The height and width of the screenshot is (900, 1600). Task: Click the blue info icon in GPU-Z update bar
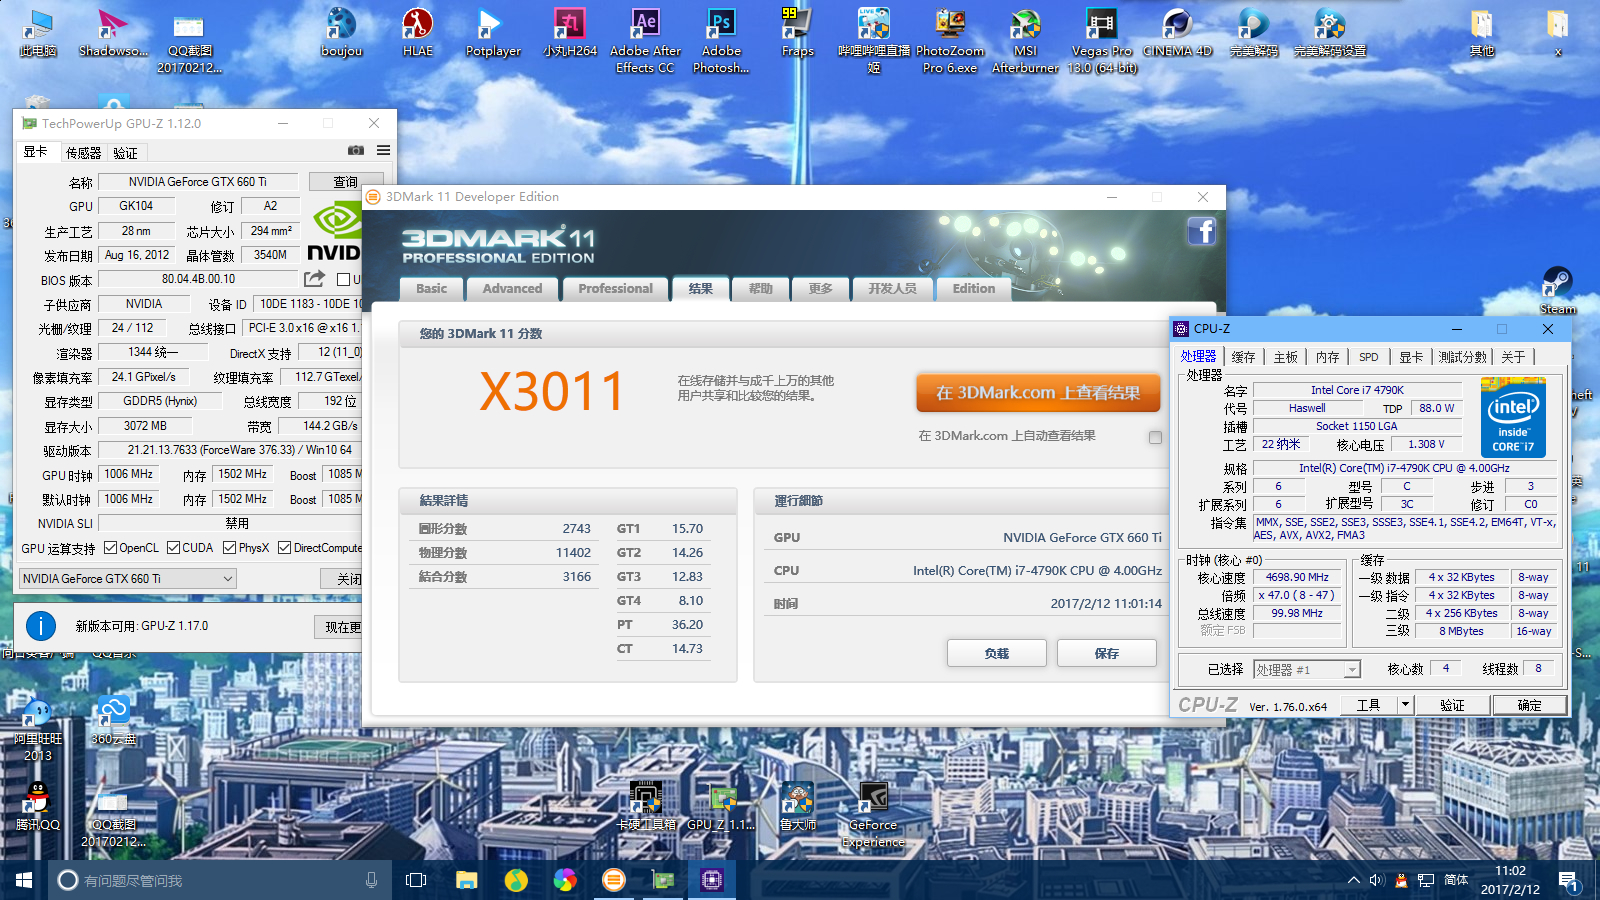[x=40, y=626]
